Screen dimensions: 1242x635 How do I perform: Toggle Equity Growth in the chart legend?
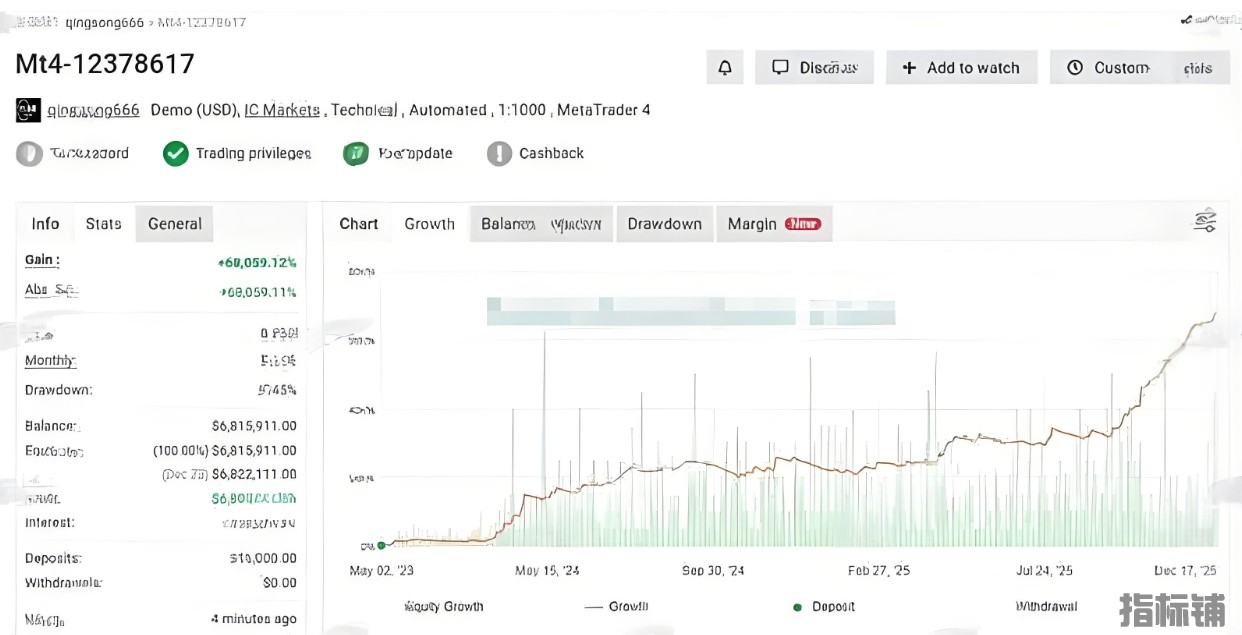coord(443,606)
